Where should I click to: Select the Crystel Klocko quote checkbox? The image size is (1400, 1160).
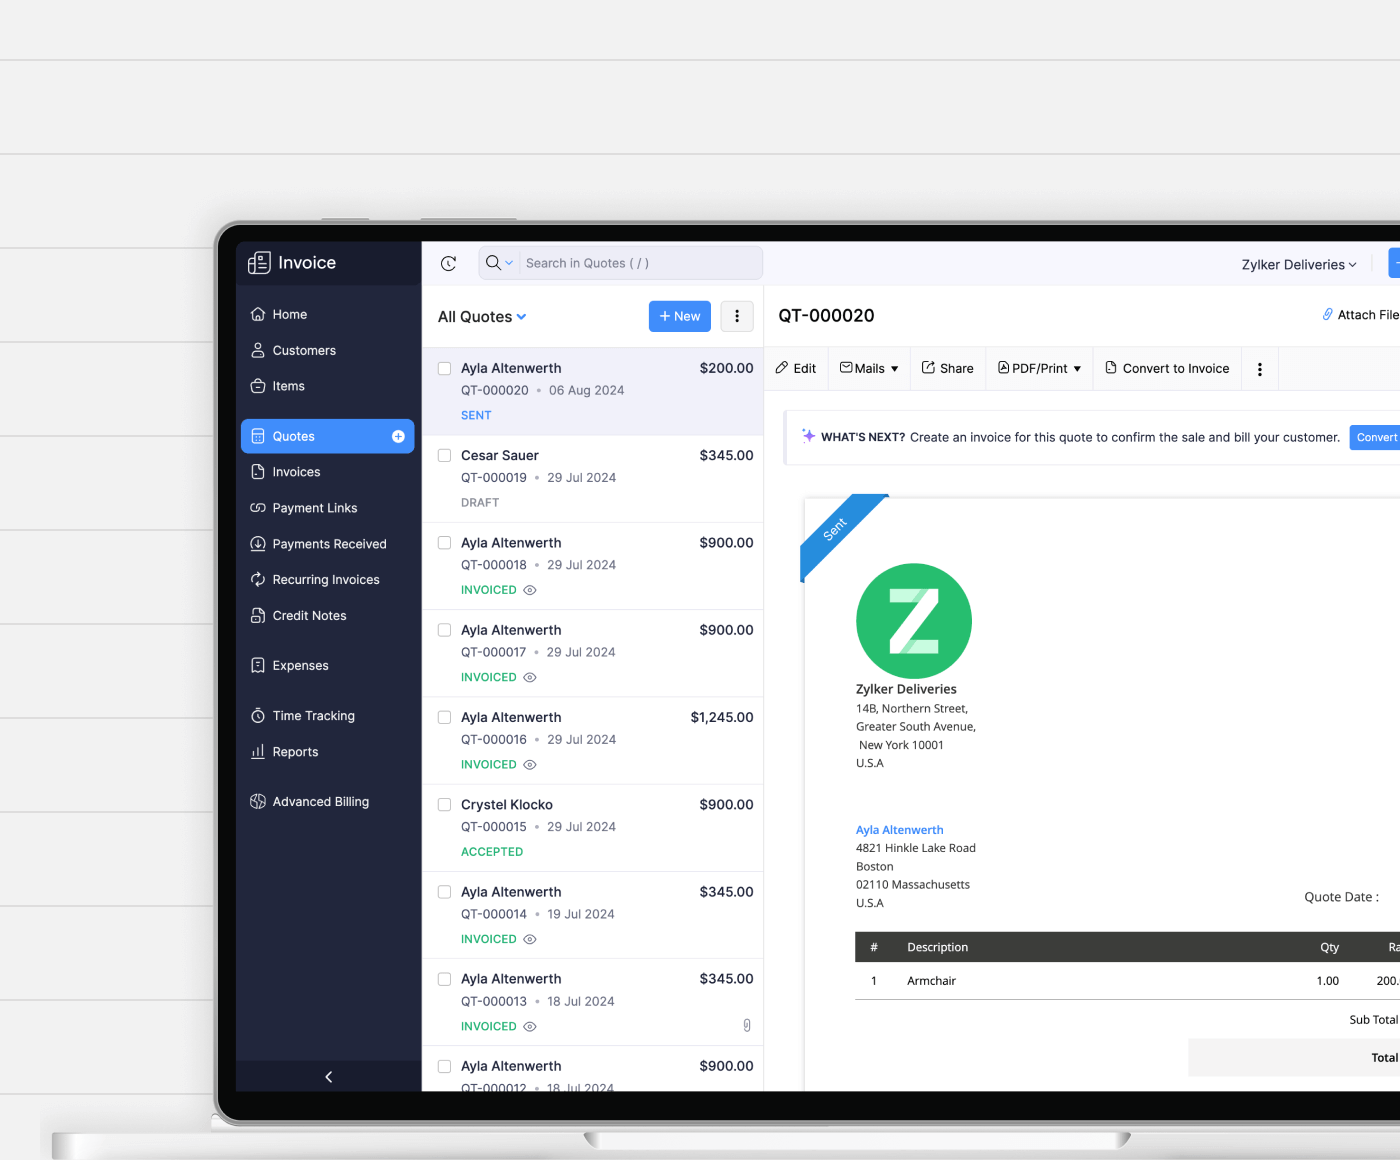[445, 805]
